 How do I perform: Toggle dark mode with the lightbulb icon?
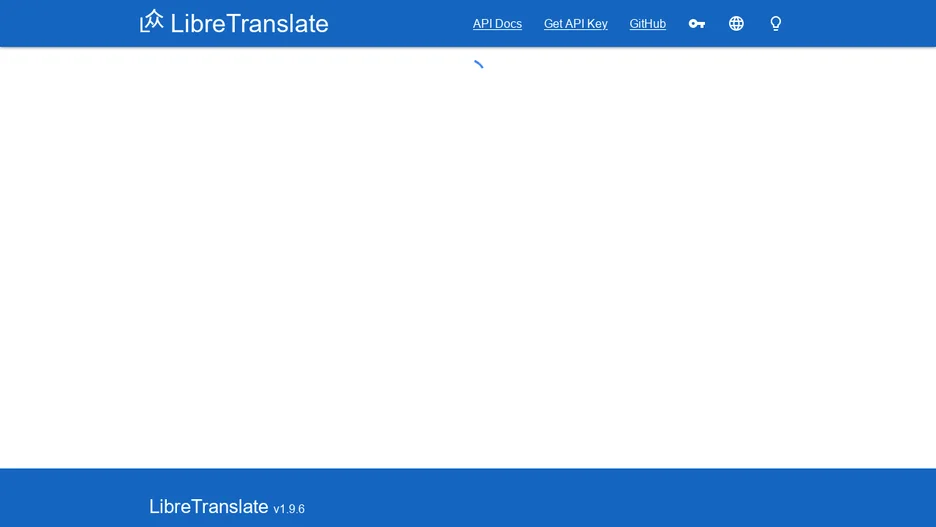(775, 23)
